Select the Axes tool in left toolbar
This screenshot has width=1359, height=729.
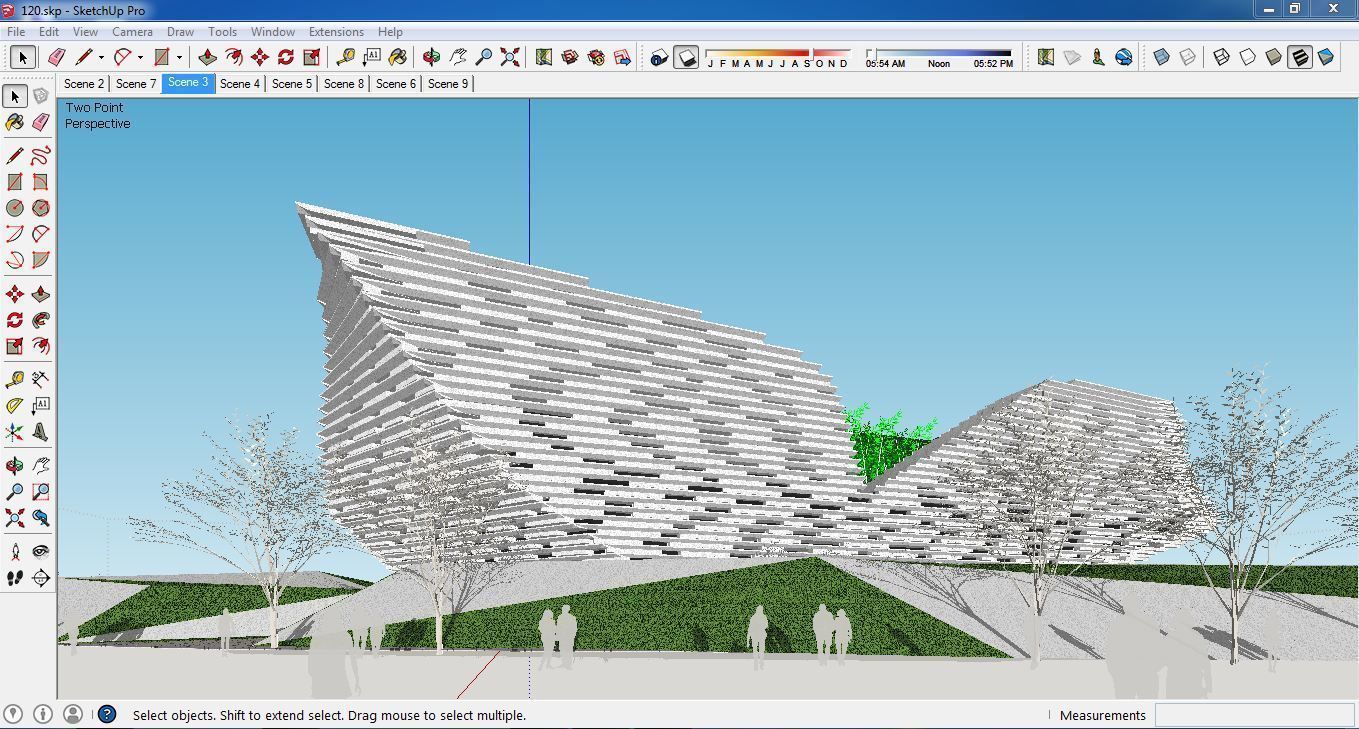14,431
